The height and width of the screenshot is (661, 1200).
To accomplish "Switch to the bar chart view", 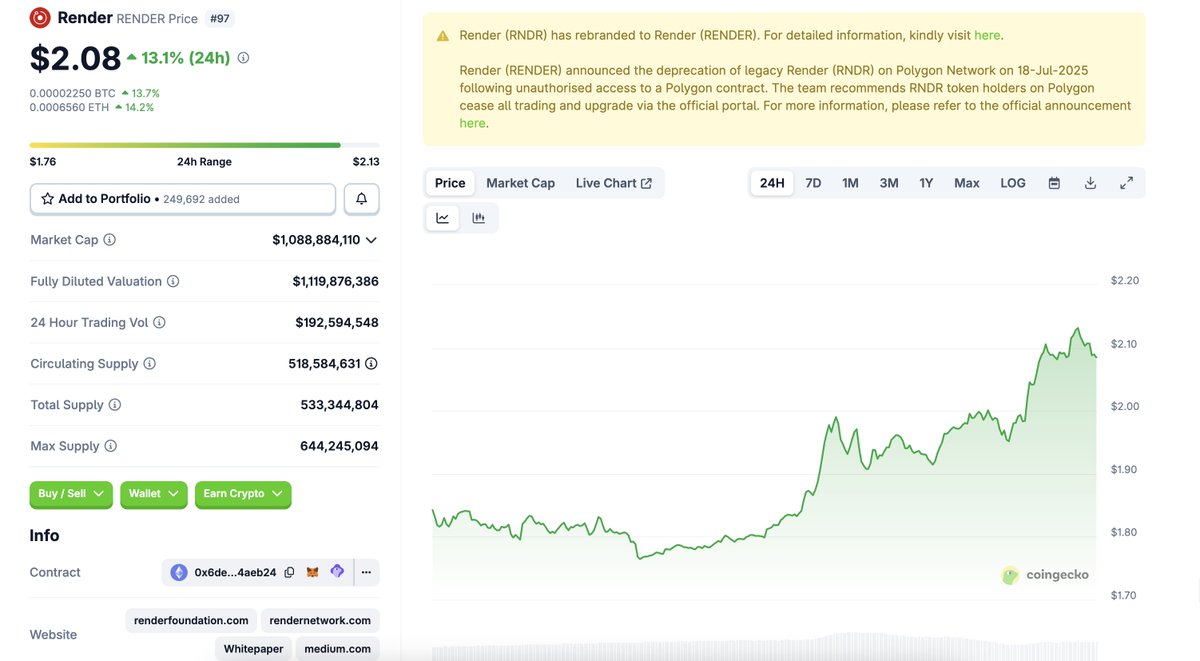I will [478, 217].
